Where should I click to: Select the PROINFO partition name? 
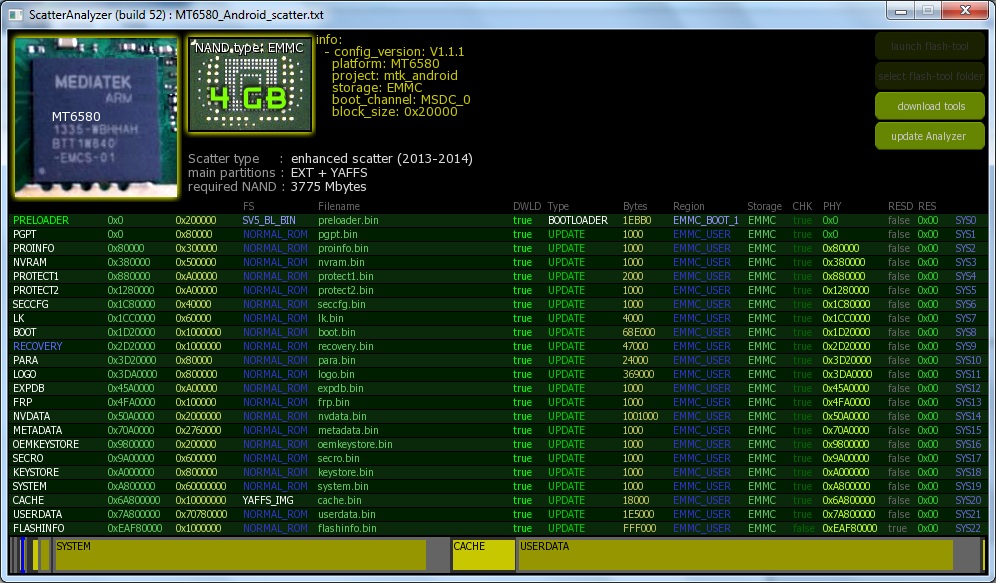34,248
